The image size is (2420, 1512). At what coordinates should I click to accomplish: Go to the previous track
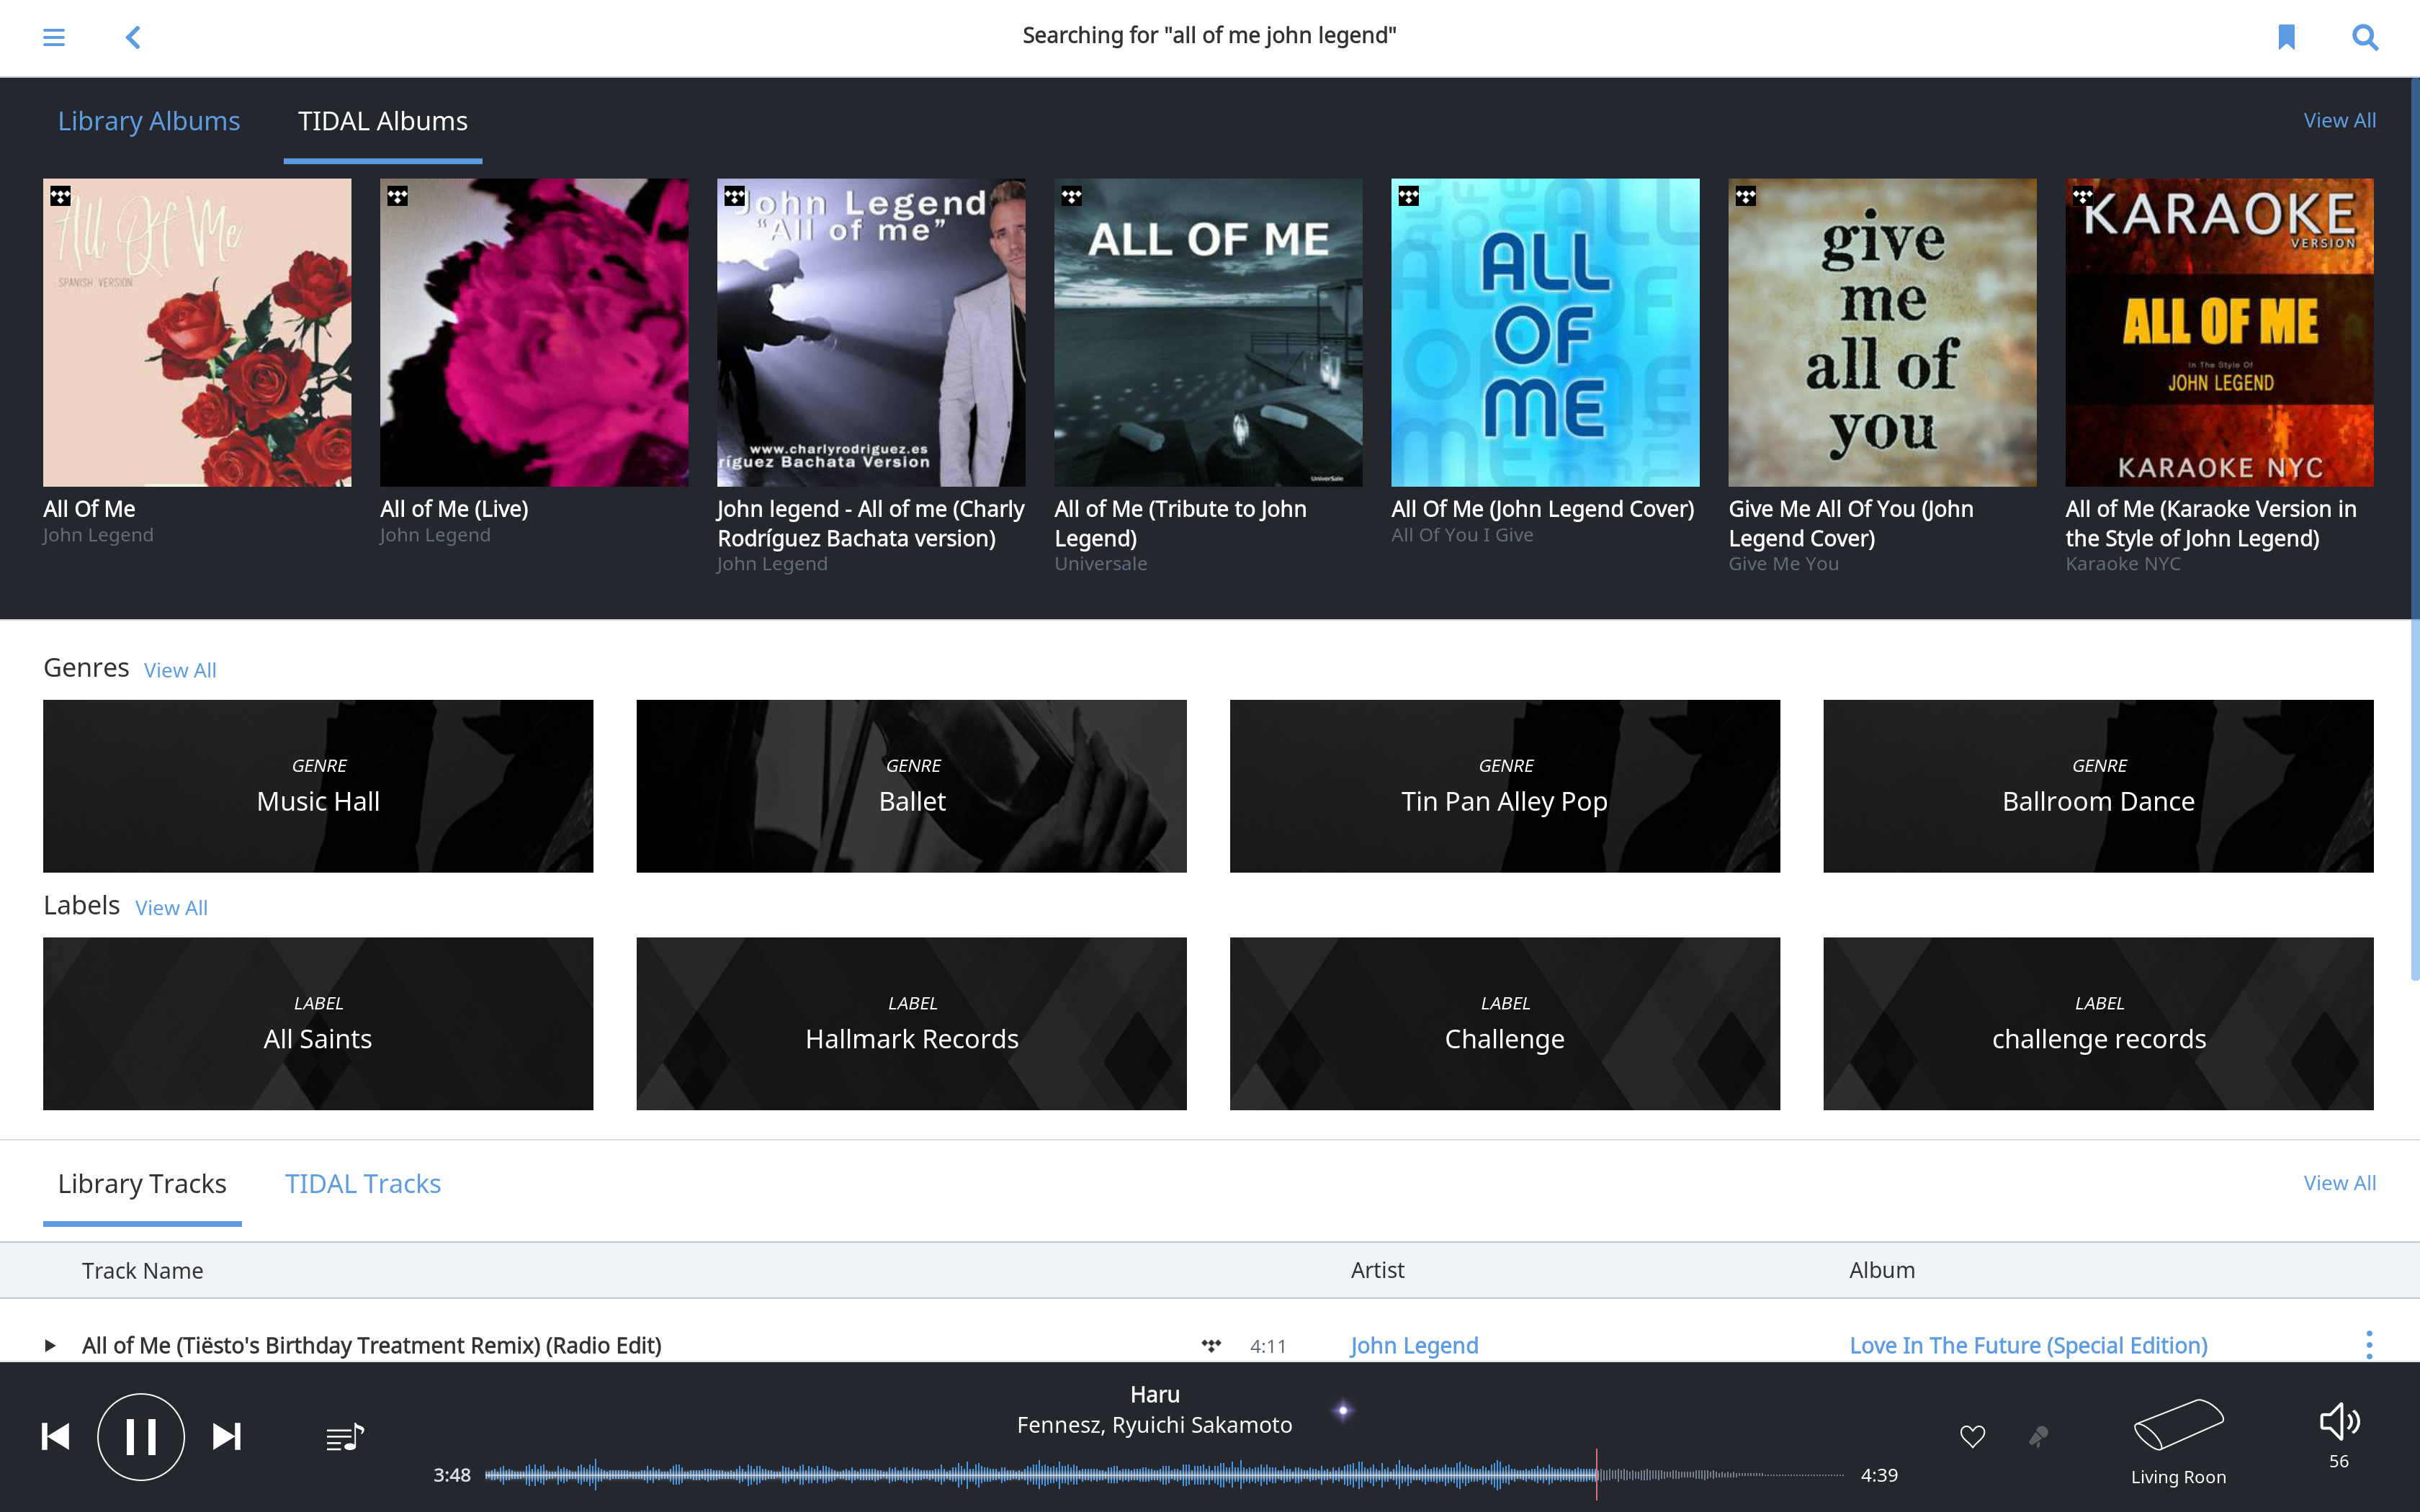pos(56,1437)
